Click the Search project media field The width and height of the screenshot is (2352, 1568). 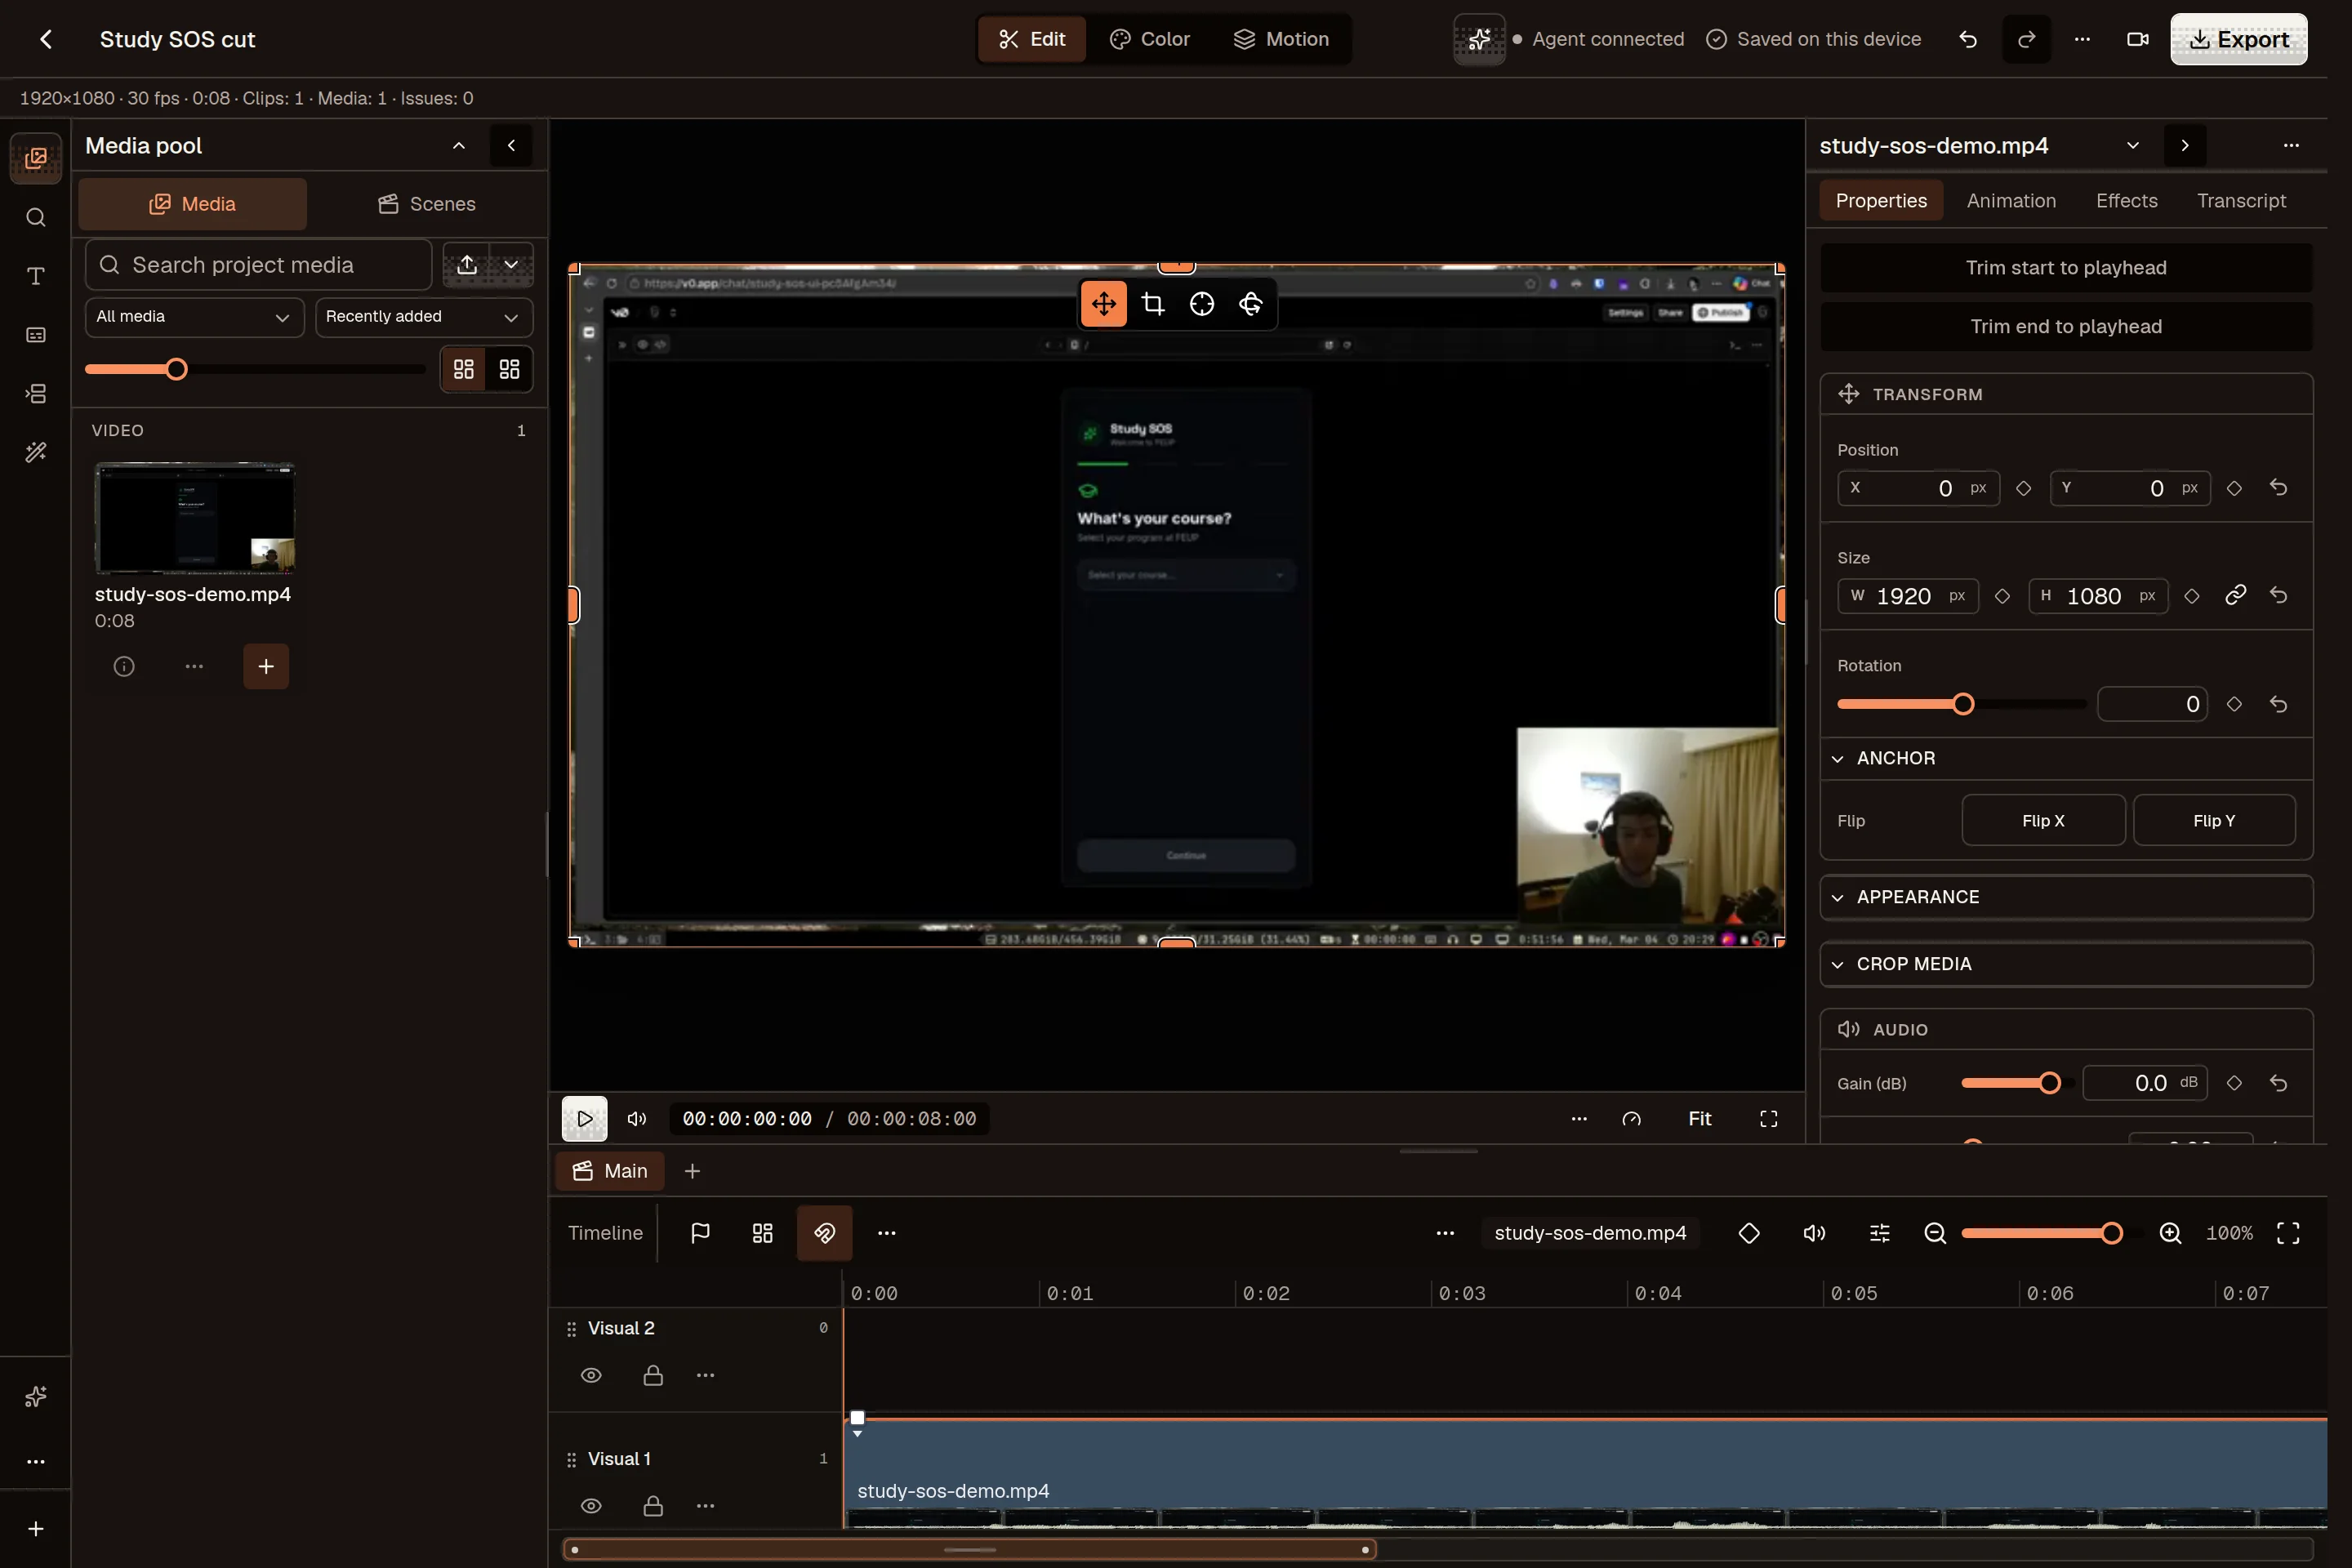coord(259,265)
